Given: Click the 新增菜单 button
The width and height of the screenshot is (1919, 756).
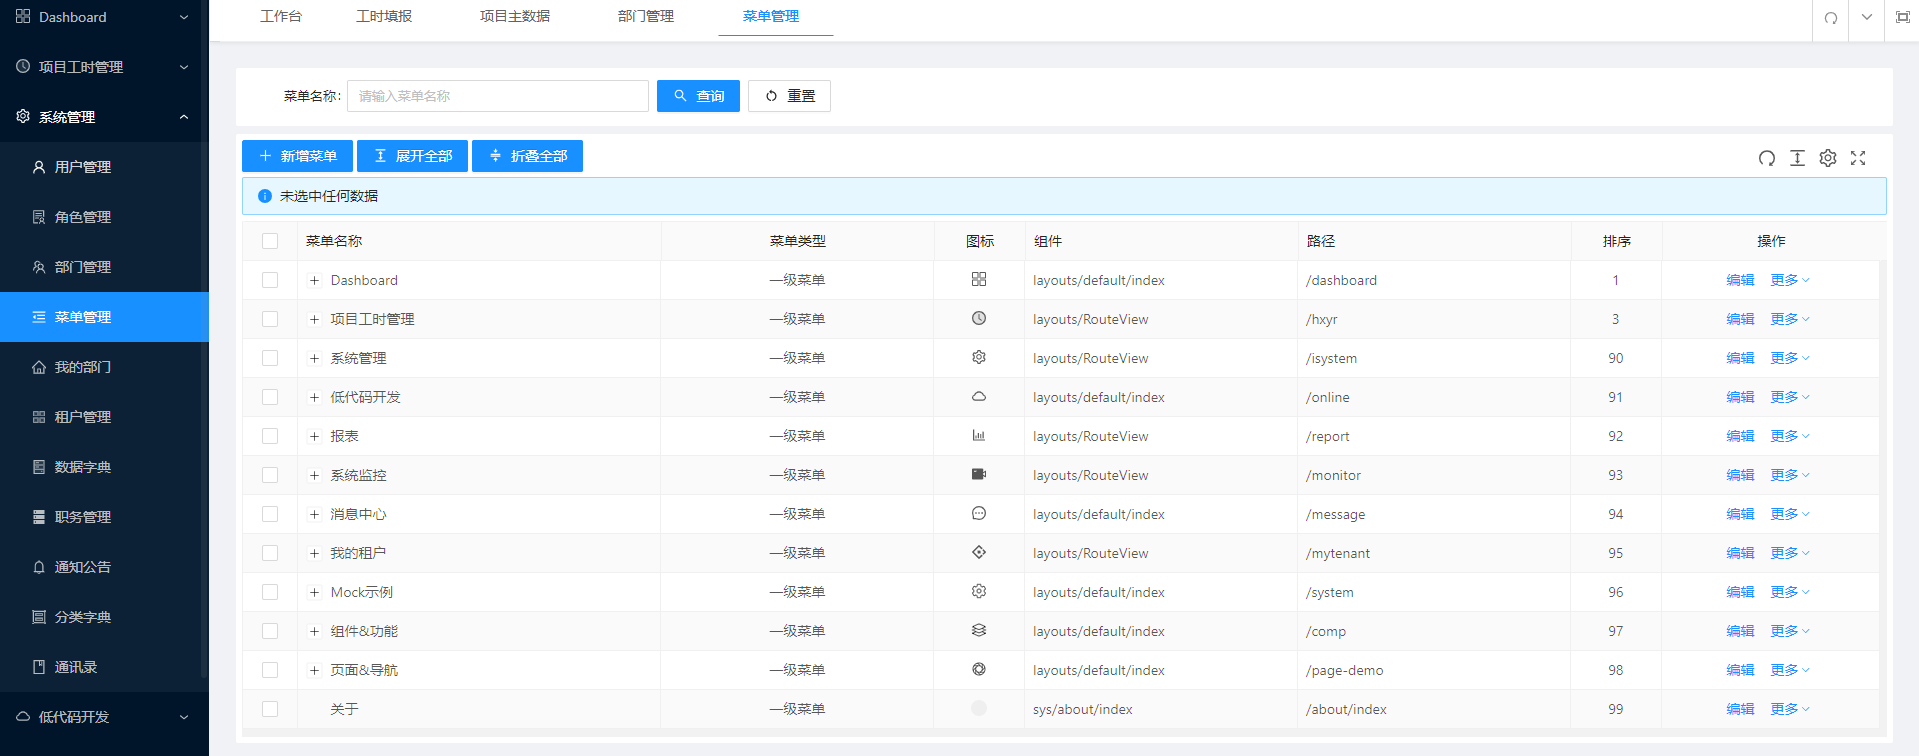Looking at the screenshot, I should click(x=297, y=156).
